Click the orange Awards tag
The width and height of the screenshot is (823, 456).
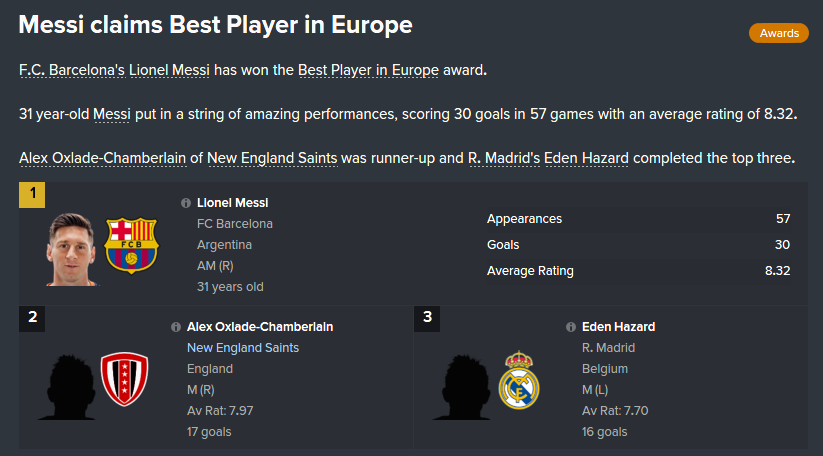(778, 34)
